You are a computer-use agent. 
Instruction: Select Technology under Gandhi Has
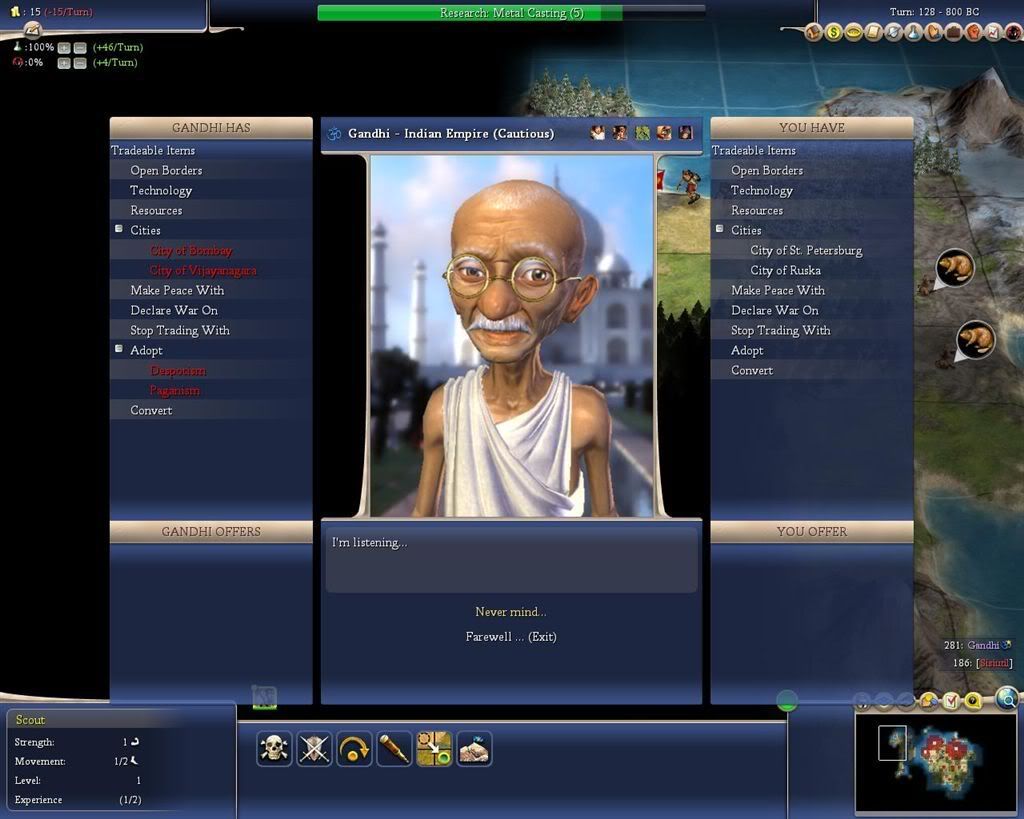click(x=161, y=191)
